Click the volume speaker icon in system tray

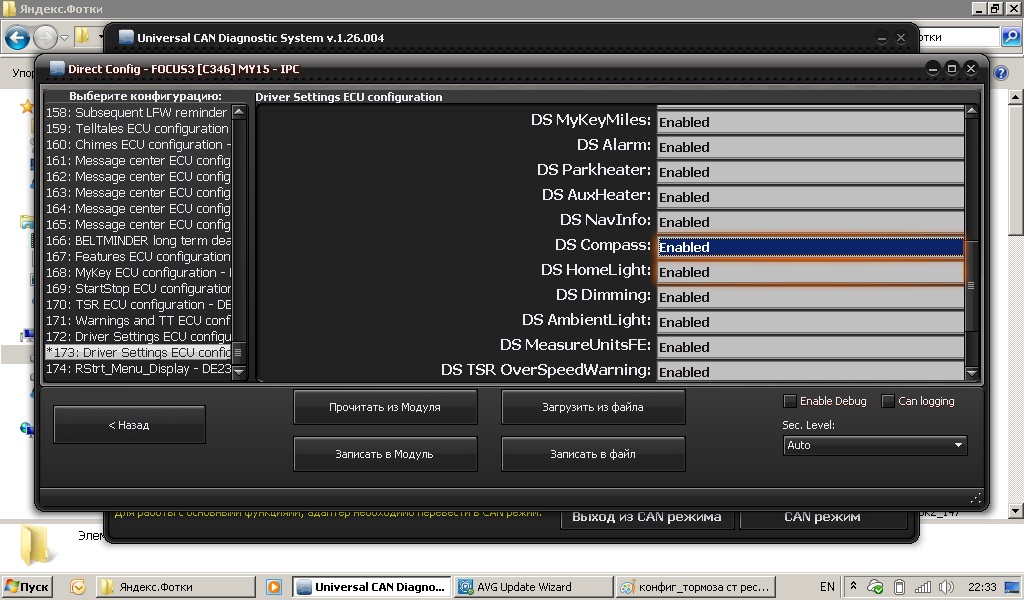946,587
